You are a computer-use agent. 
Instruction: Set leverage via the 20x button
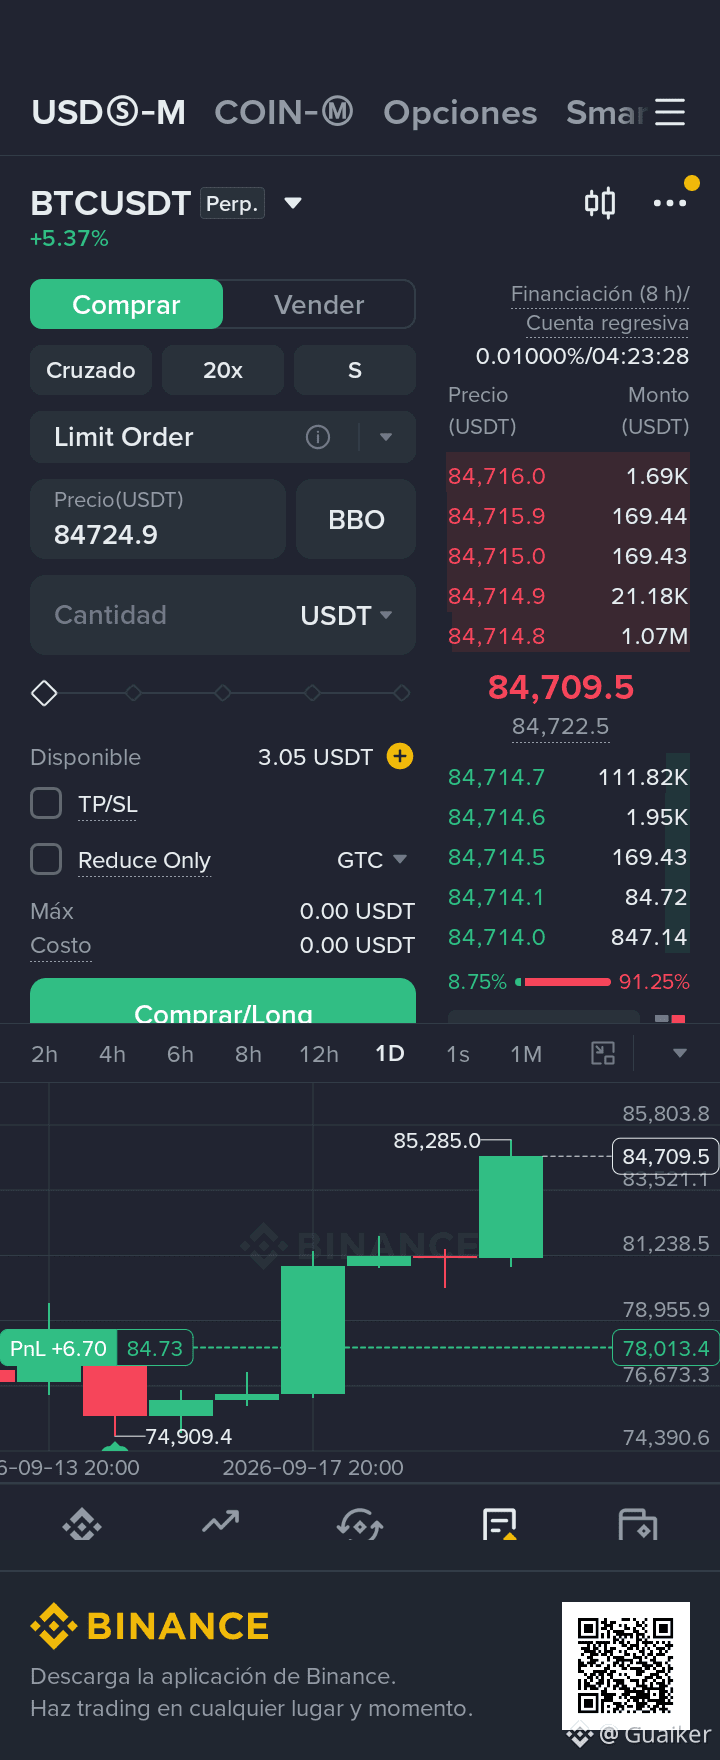coord(223,370)
